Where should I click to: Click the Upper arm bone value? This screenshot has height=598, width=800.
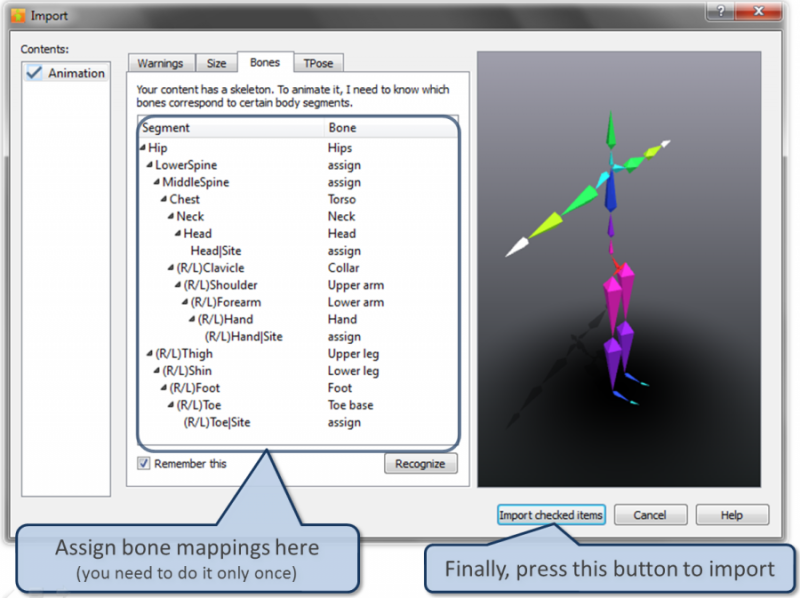pyautogui.click(x=356, y=285)
